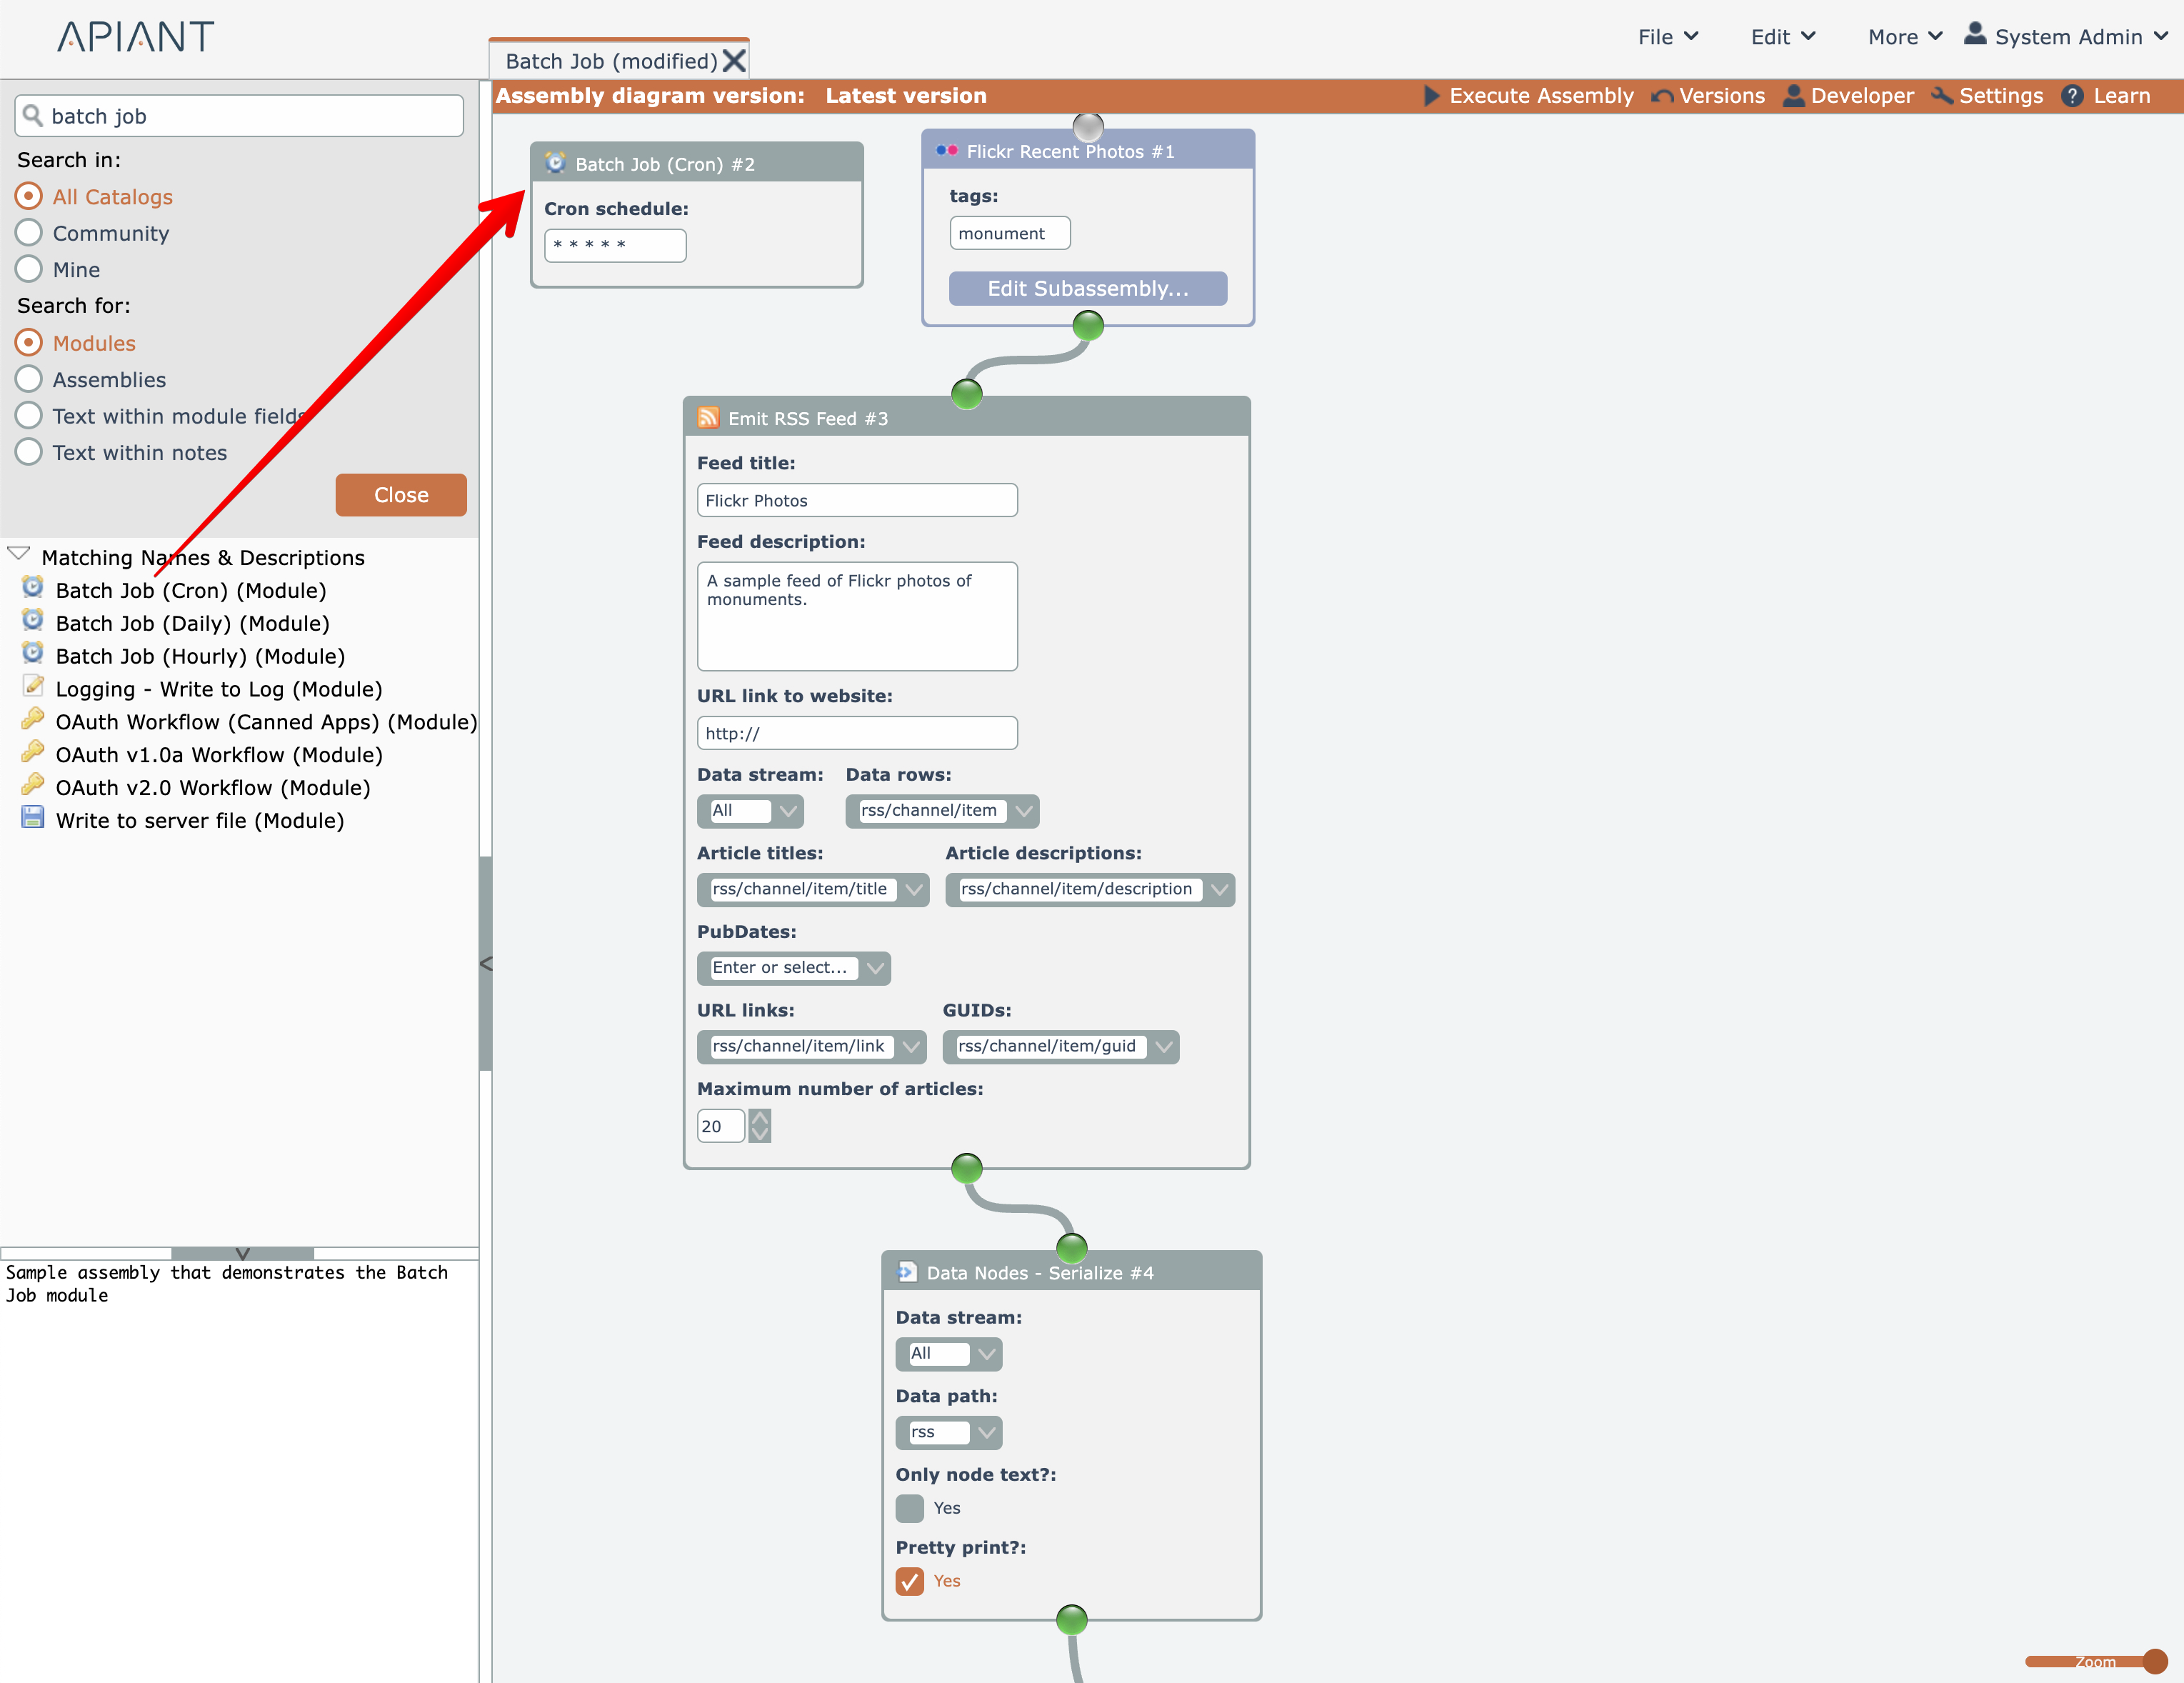
Task: Open the Article titles dropdown
Action: [914, 889]
